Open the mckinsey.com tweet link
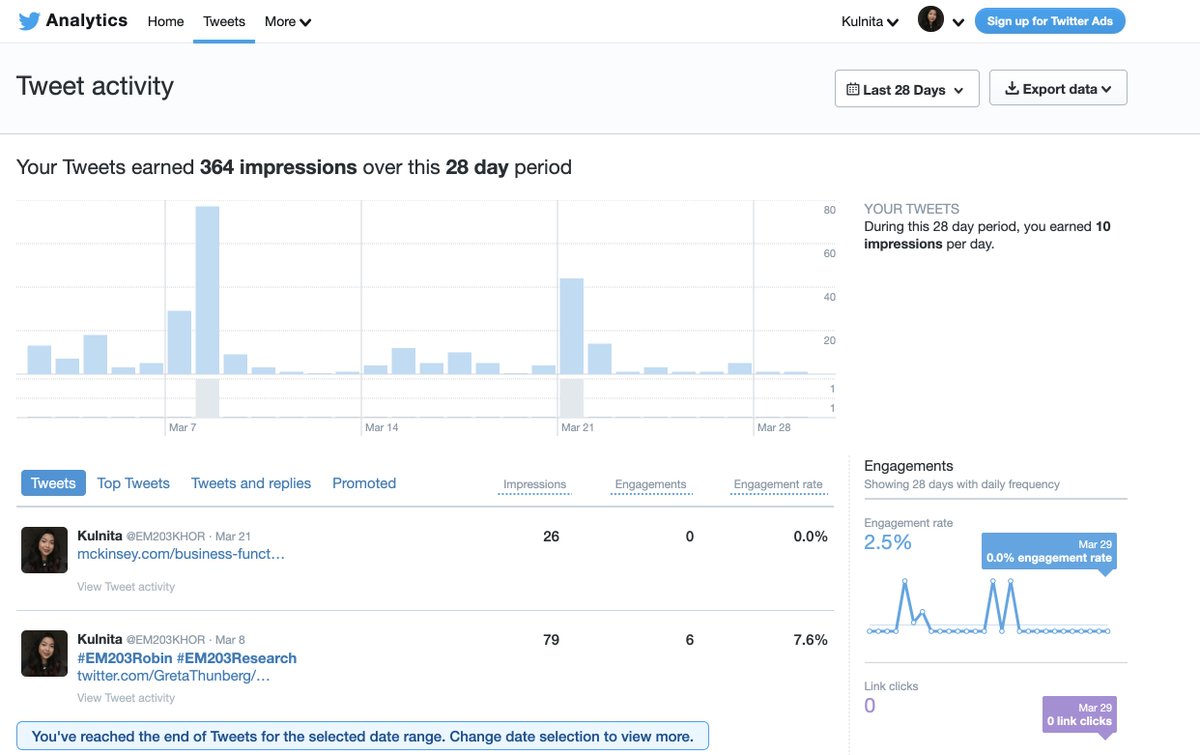The height and width of the screenshot is (755, 1200). 181,553
